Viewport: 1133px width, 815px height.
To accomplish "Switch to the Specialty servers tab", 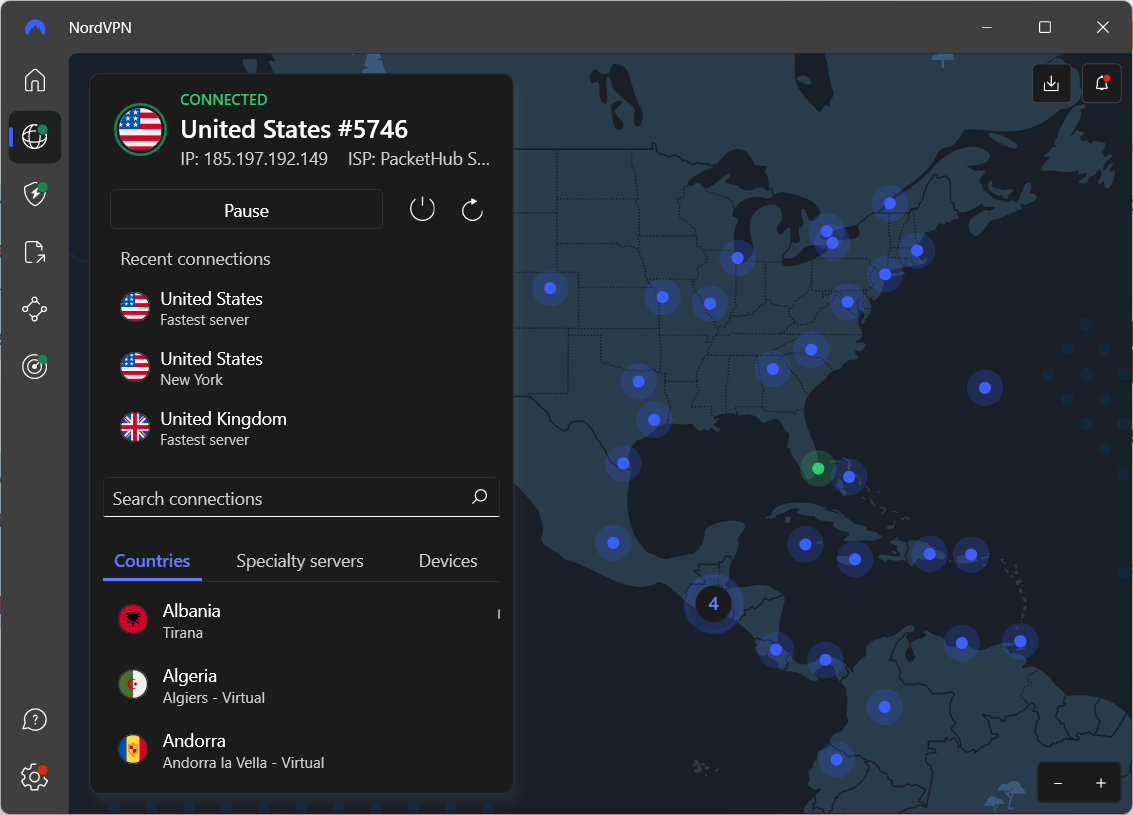I will point(300,561).
